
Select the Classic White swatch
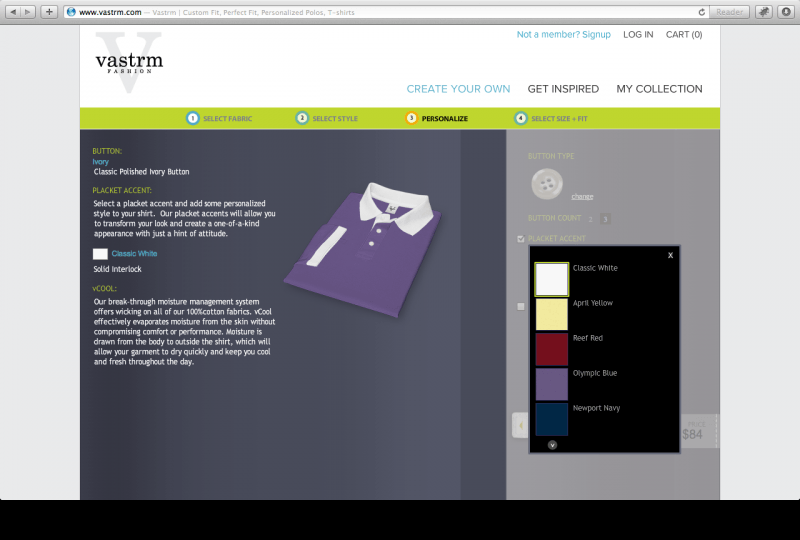(552, 279)
